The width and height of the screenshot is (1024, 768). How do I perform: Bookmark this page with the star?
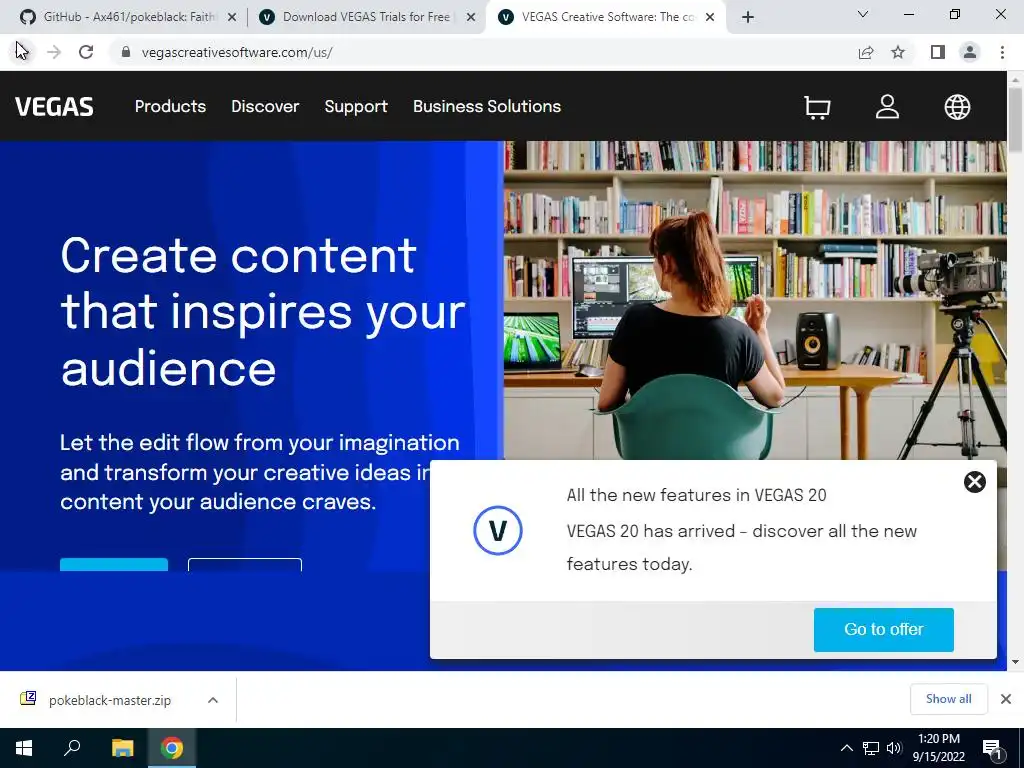pyautogui.click(x=898, y=52)
